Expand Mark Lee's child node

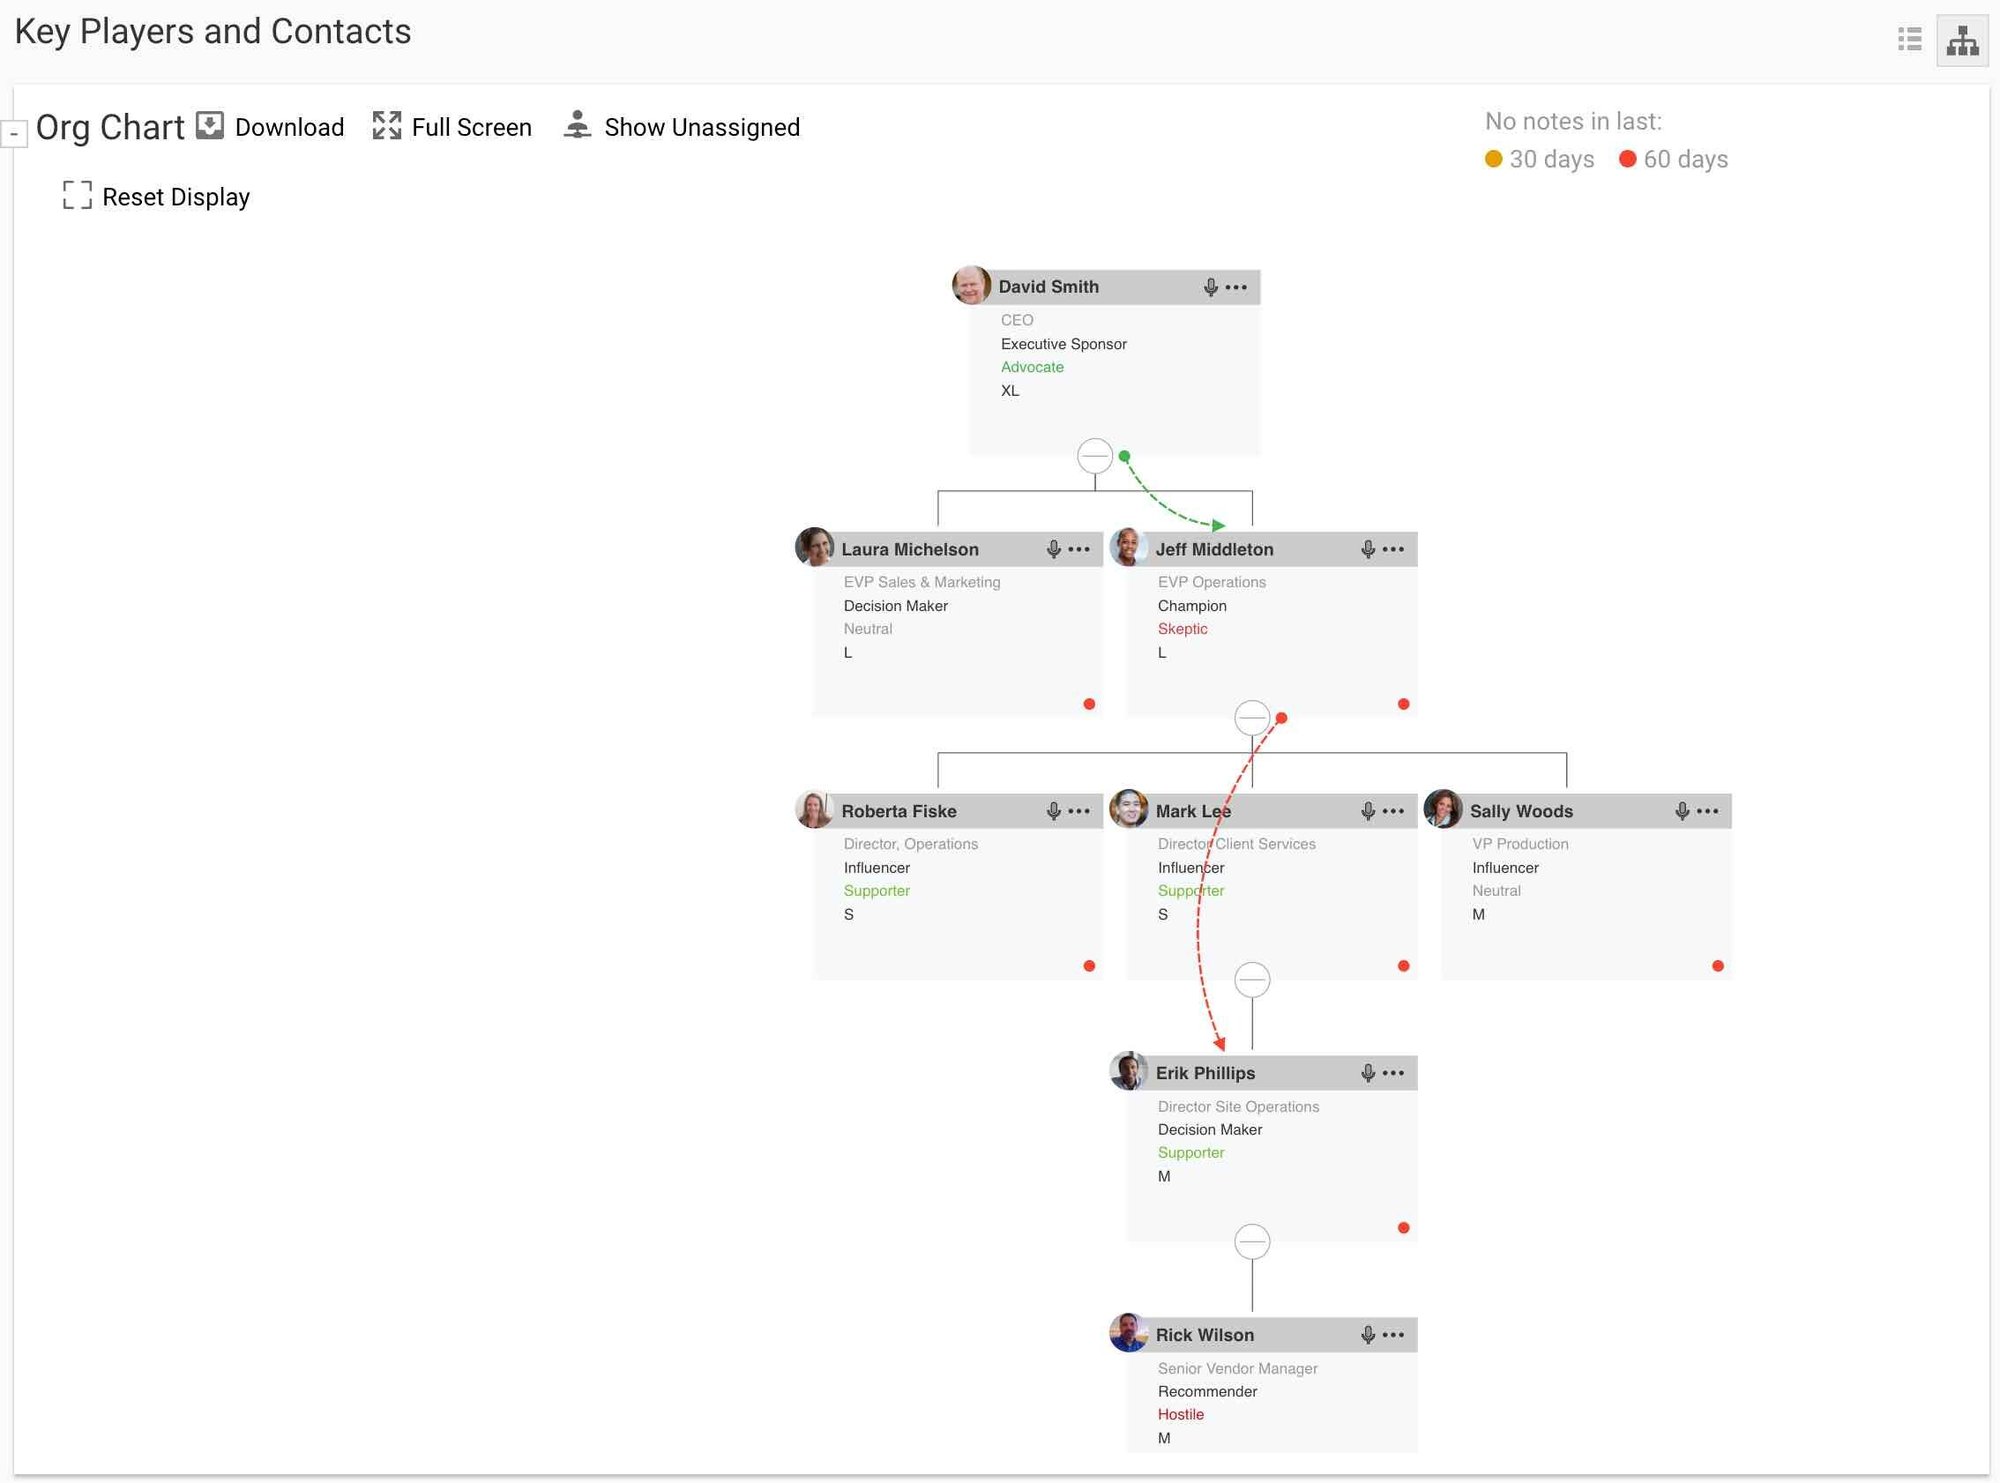click(x=1254, y=980)
